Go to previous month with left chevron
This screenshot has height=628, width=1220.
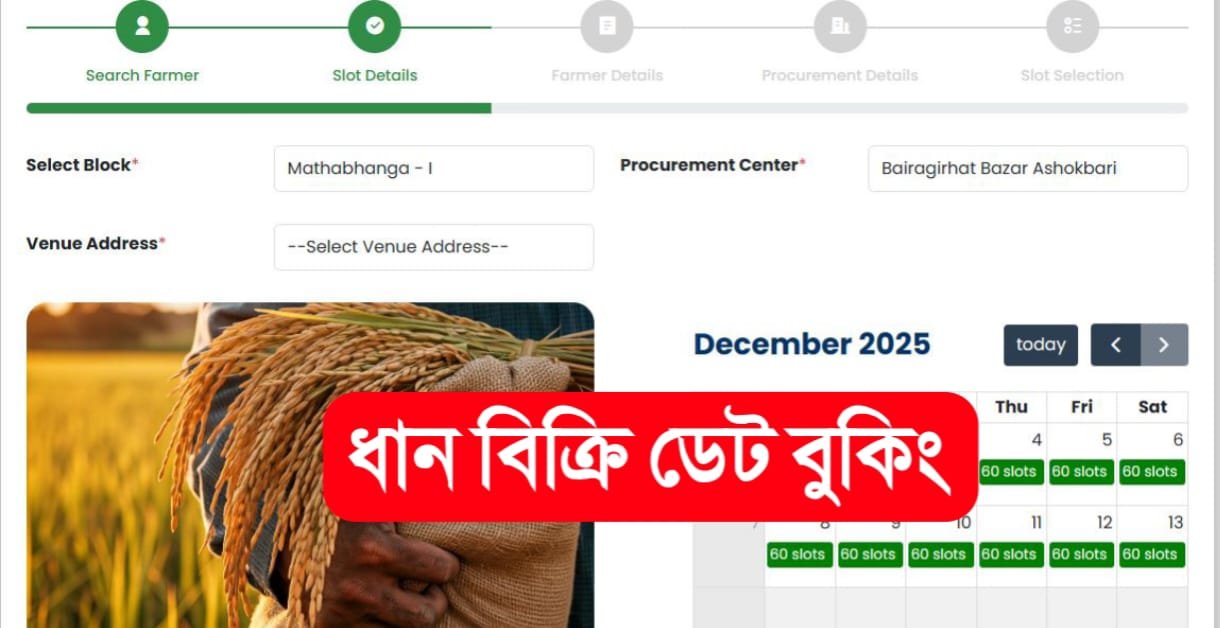(x=1116, y=345)
